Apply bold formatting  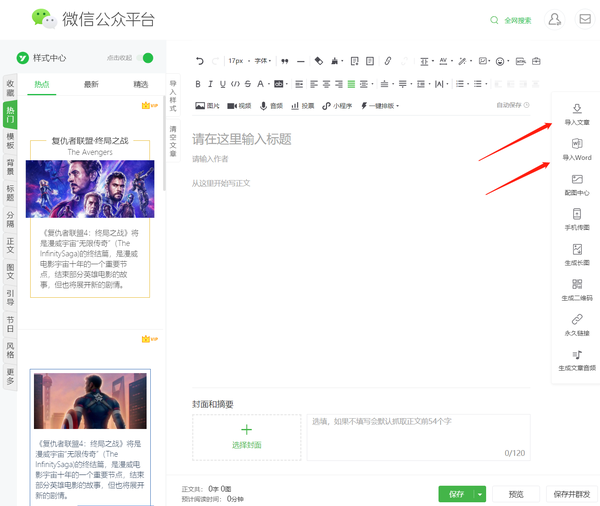click(x=198, y=84)
